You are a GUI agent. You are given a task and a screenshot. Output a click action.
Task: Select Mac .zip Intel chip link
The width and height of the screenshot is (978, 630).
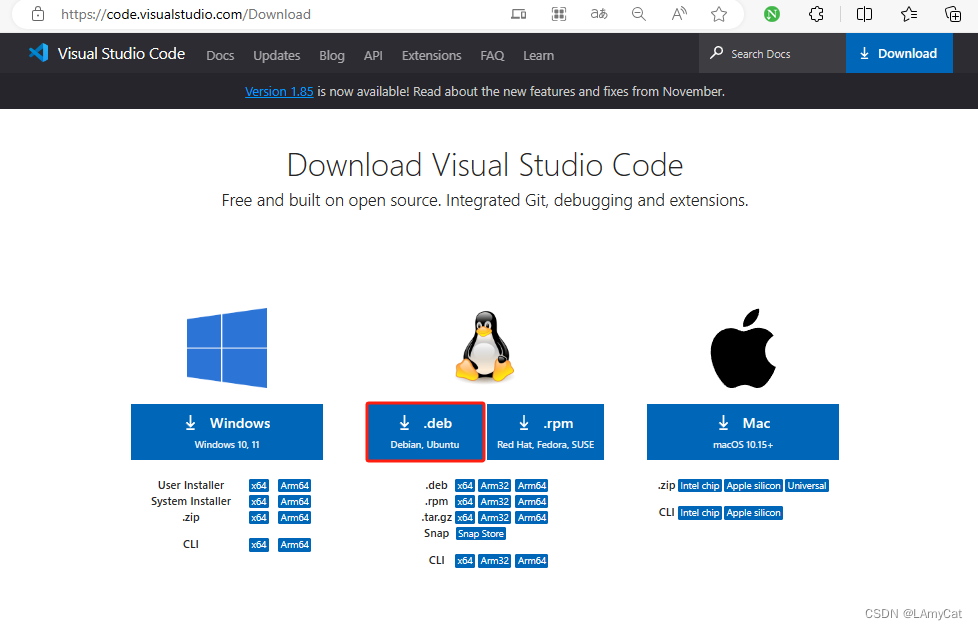click(x=699, y=485)
